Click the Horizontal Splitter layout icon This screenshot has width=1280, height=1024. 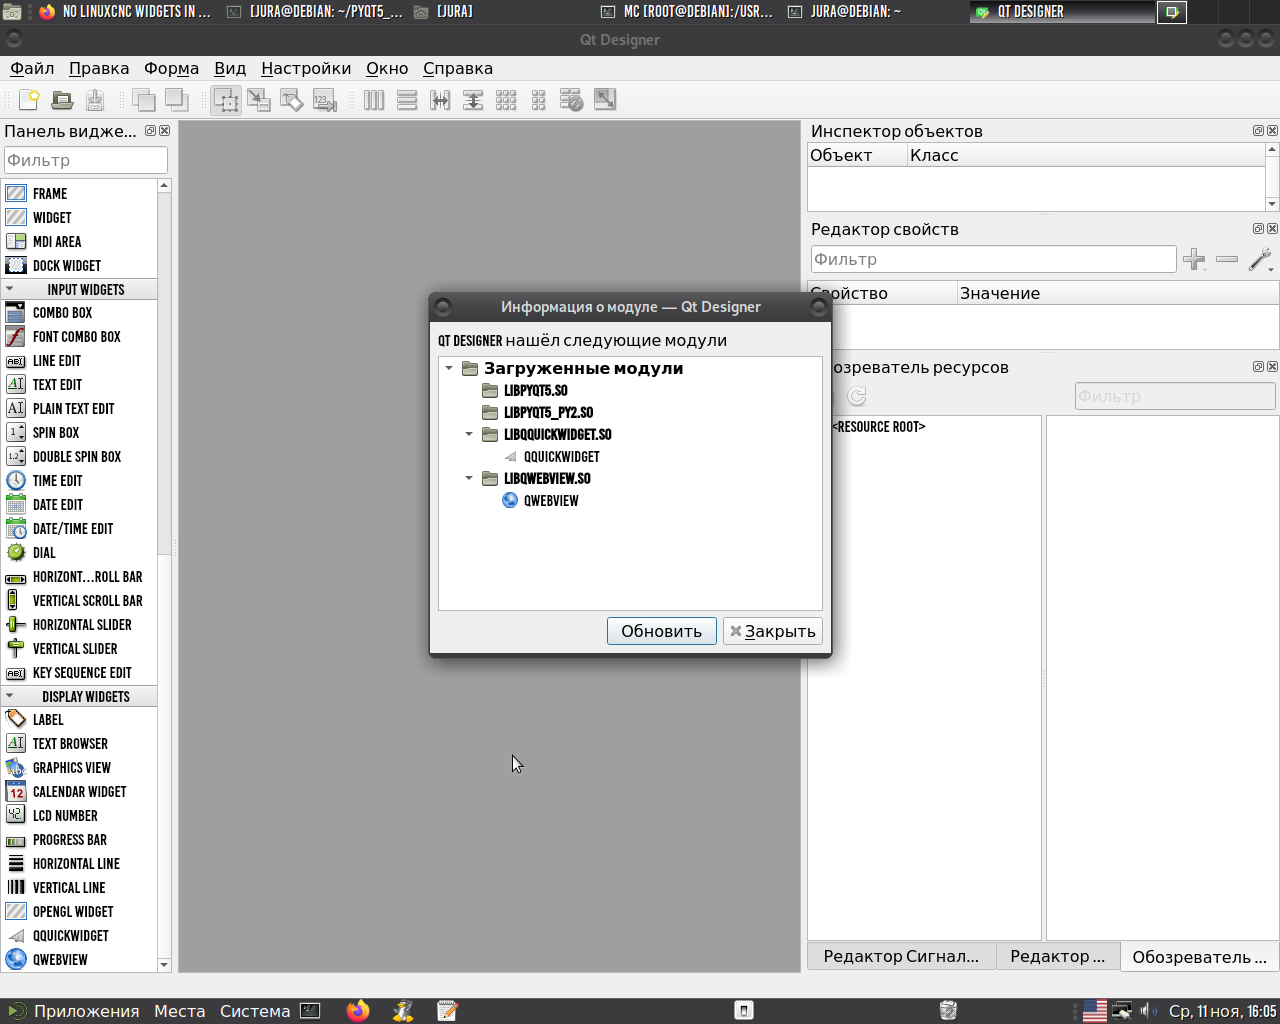coord(440,100)
